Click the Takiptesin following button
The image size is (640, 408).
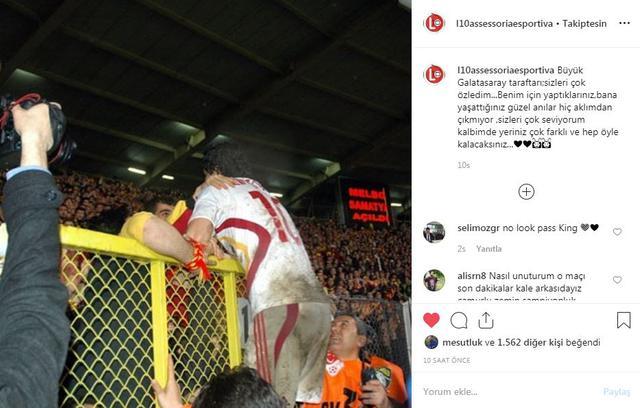coord(584,24)
